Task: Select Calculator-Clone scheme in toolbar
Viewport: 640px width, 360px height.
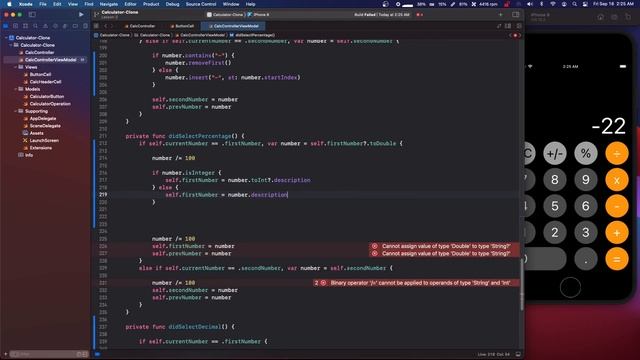Action: point(225,14)
